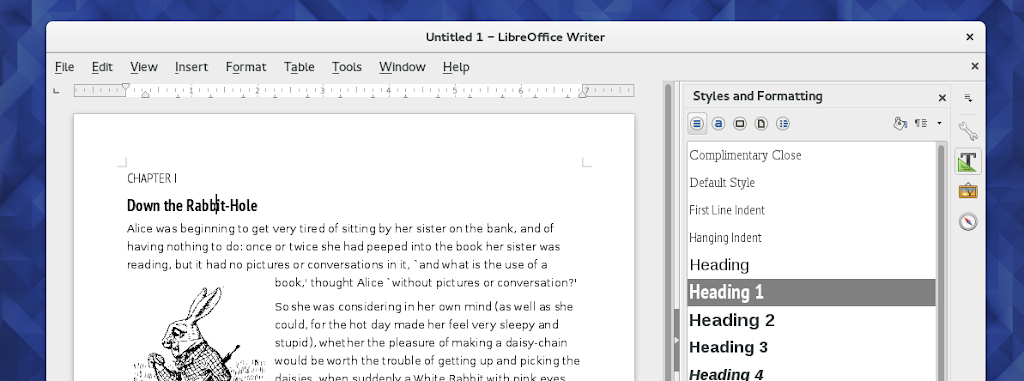
Task: Select Default Style in styles list
Action: (x=811, y=182)
